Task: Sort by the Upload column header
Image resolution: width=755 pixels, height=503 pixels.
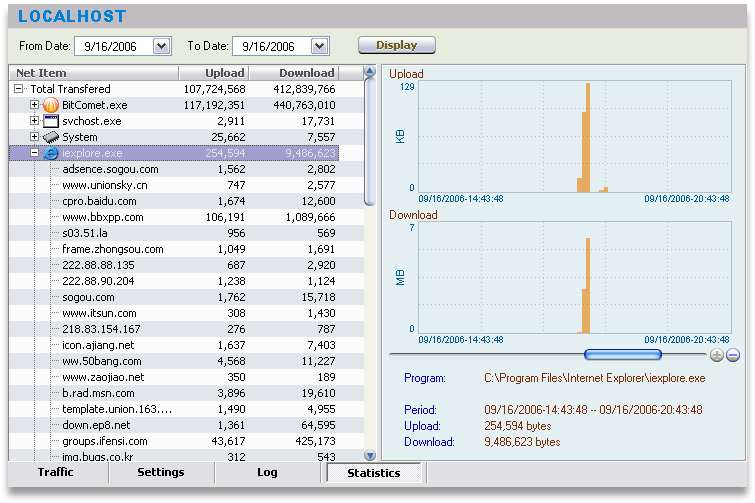Action: pyautogui.click(x=214, y=73)
